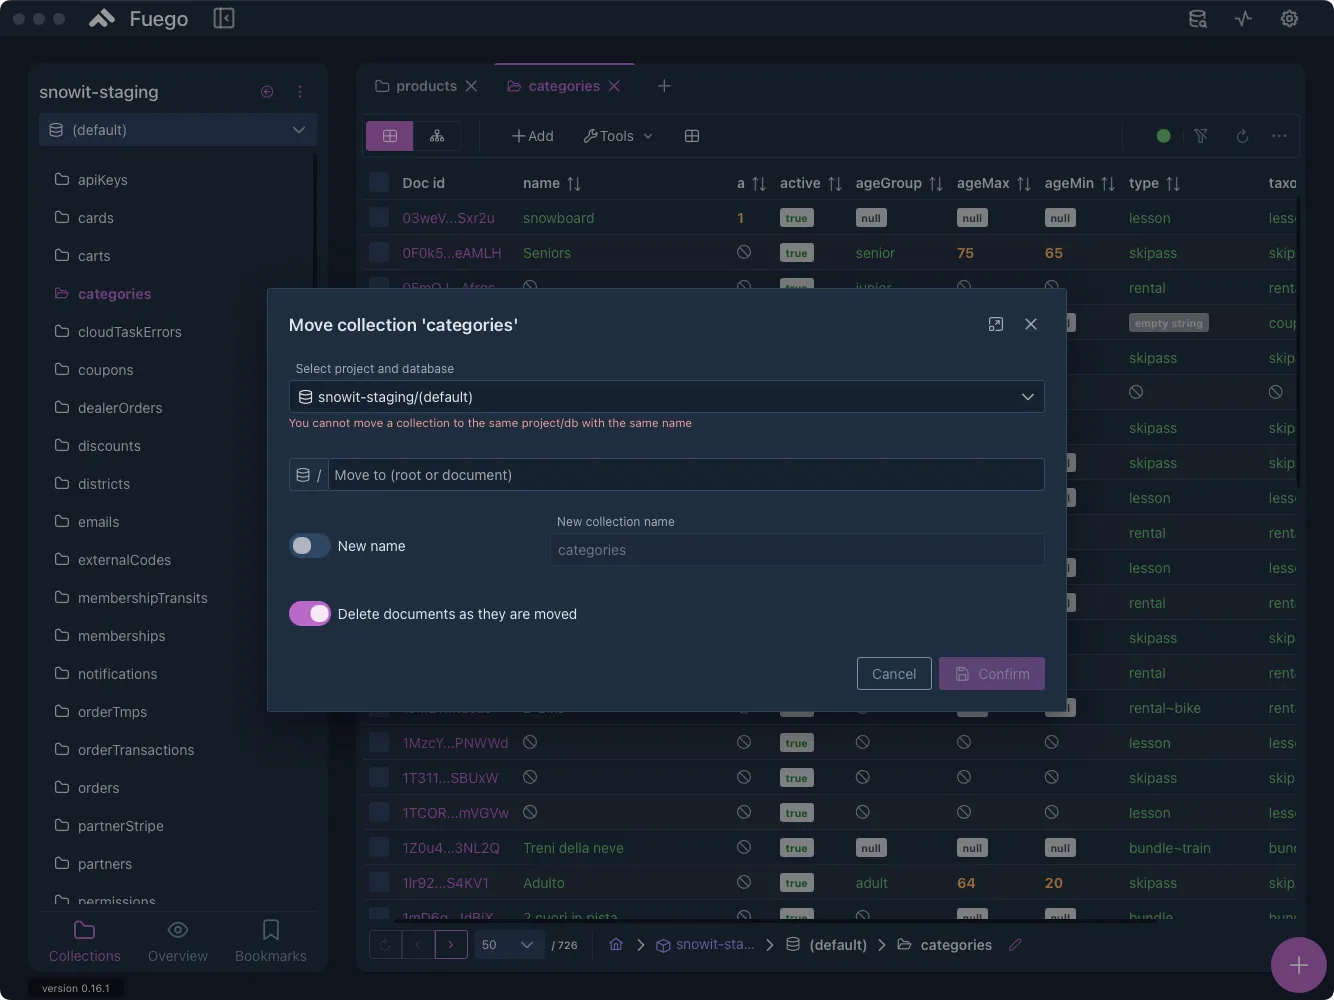This screenshot has width=1334, height=1000.
Task: Open a new tab with plus icon
Action: pos(664,86)
